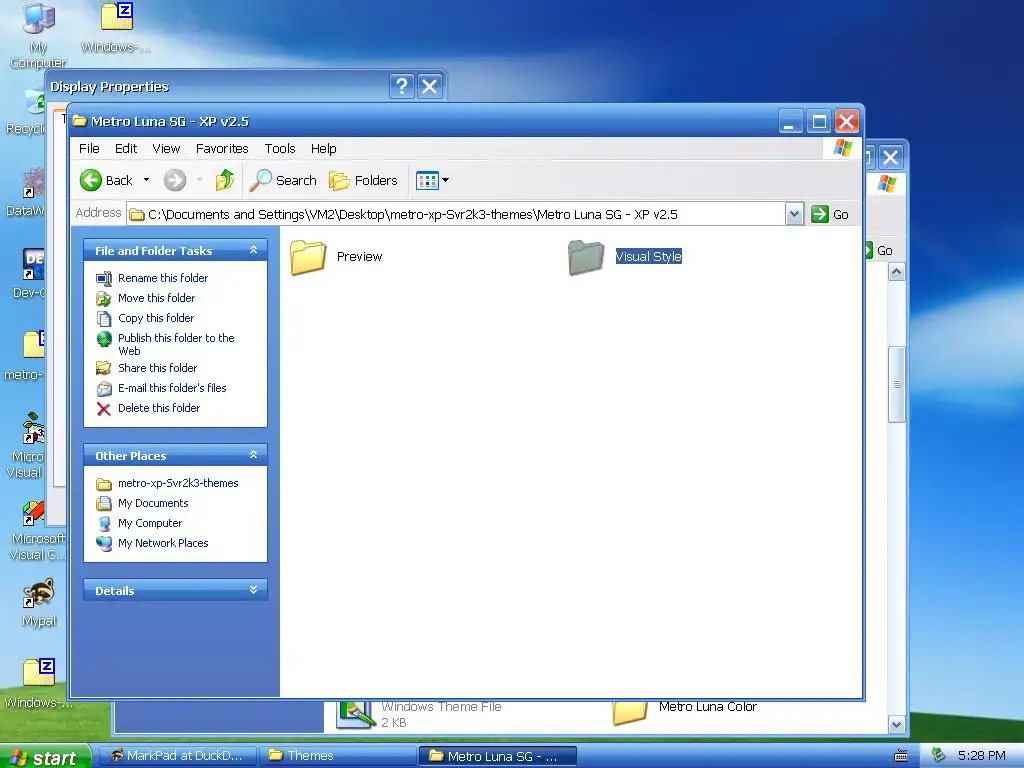The height and width of the screenshot is (768, 1024).
Task: Collapse the File and Folder Tasks panel
Action: (253, 250)
